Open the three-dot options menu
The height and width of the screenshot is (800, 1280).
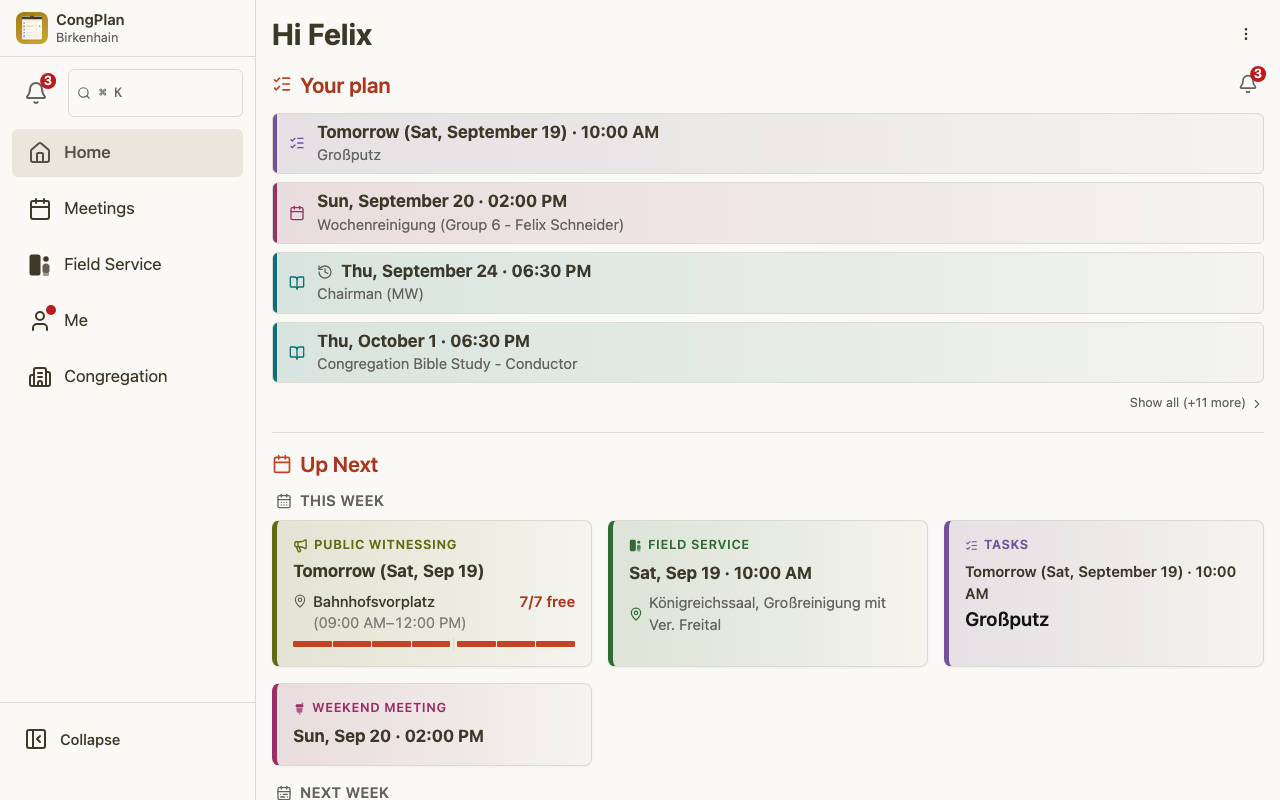(1246, 34)
